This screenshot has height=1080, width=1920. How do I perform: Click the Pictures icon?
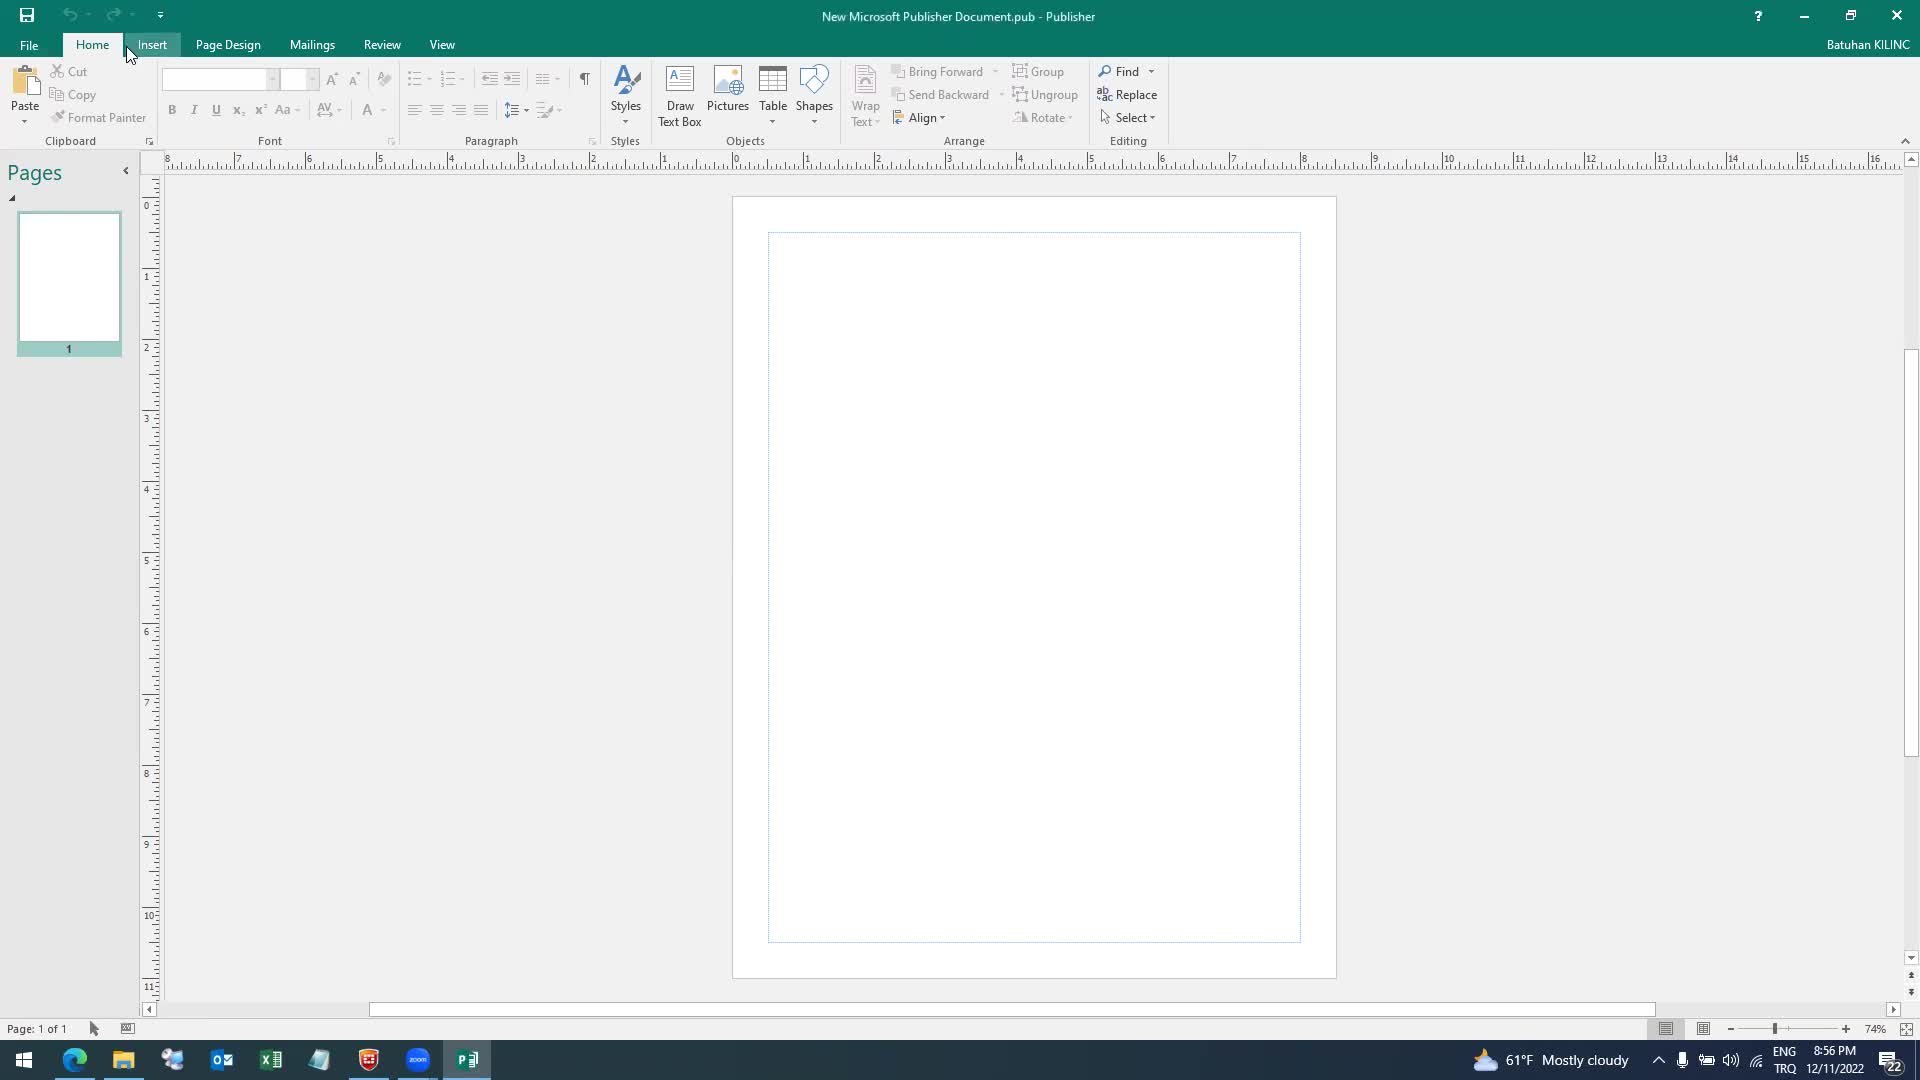pyautogui.click(x=728, y=81)
